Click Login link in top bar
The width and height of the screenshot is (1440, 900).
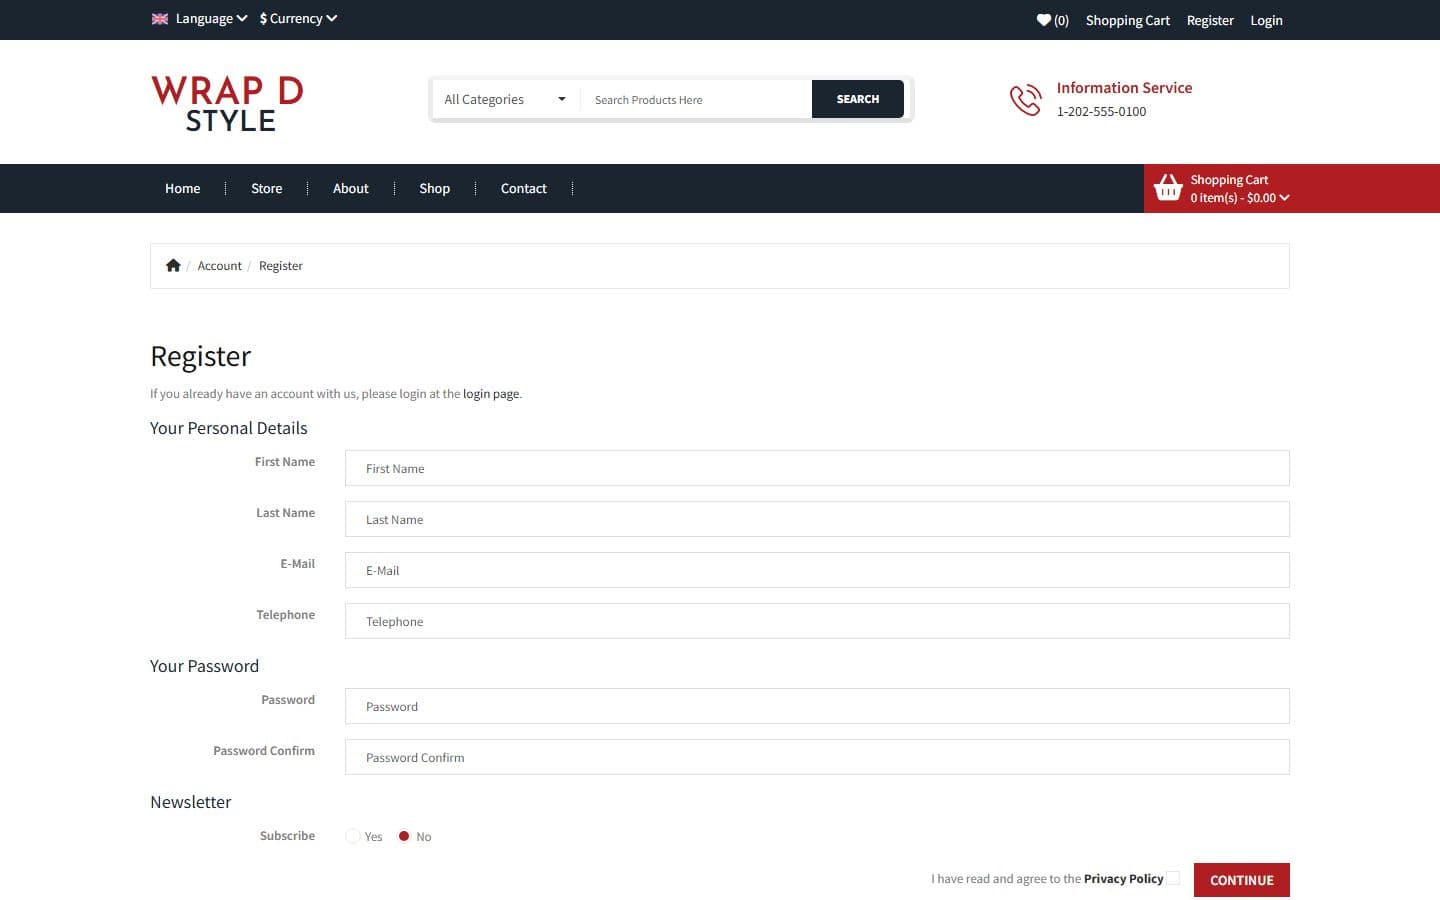click(1266, 20)
